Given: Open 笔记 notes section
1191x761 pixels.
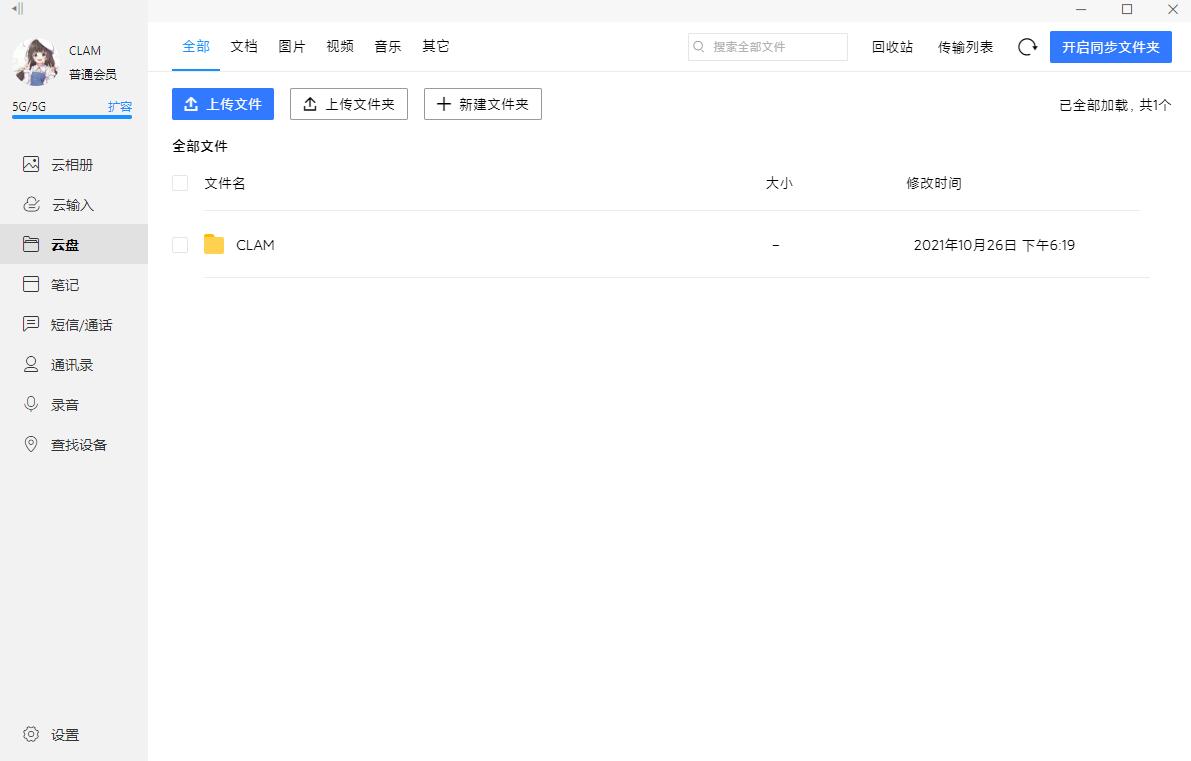Looking at the screenshot, I should tap(74, 285).
